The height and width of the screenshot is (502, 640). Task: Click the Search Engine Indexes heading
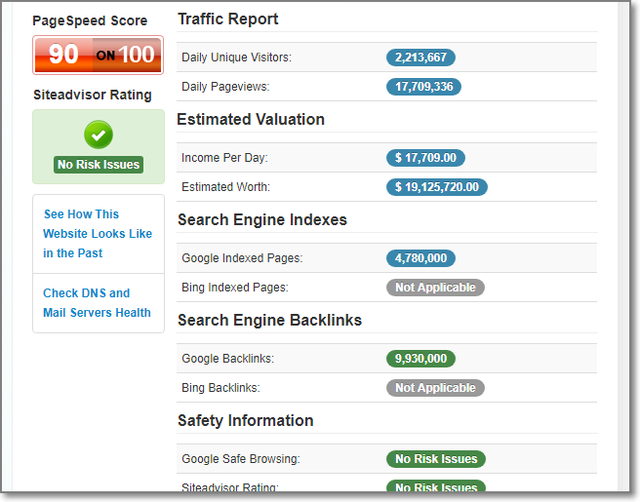pyautogui.click(x=262, y=220)
